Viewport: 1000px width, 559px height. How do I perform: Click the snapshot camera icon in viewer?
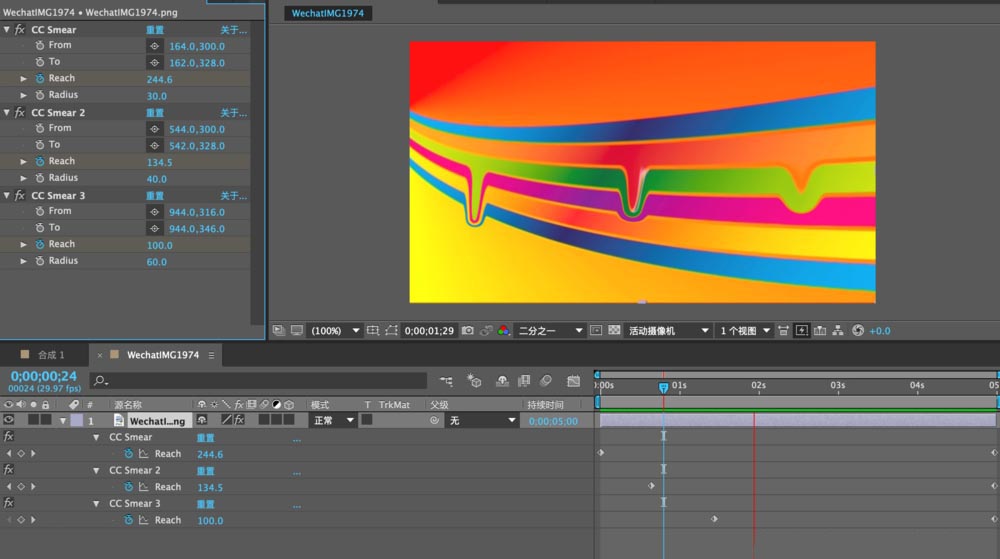[x=467, y=330]
